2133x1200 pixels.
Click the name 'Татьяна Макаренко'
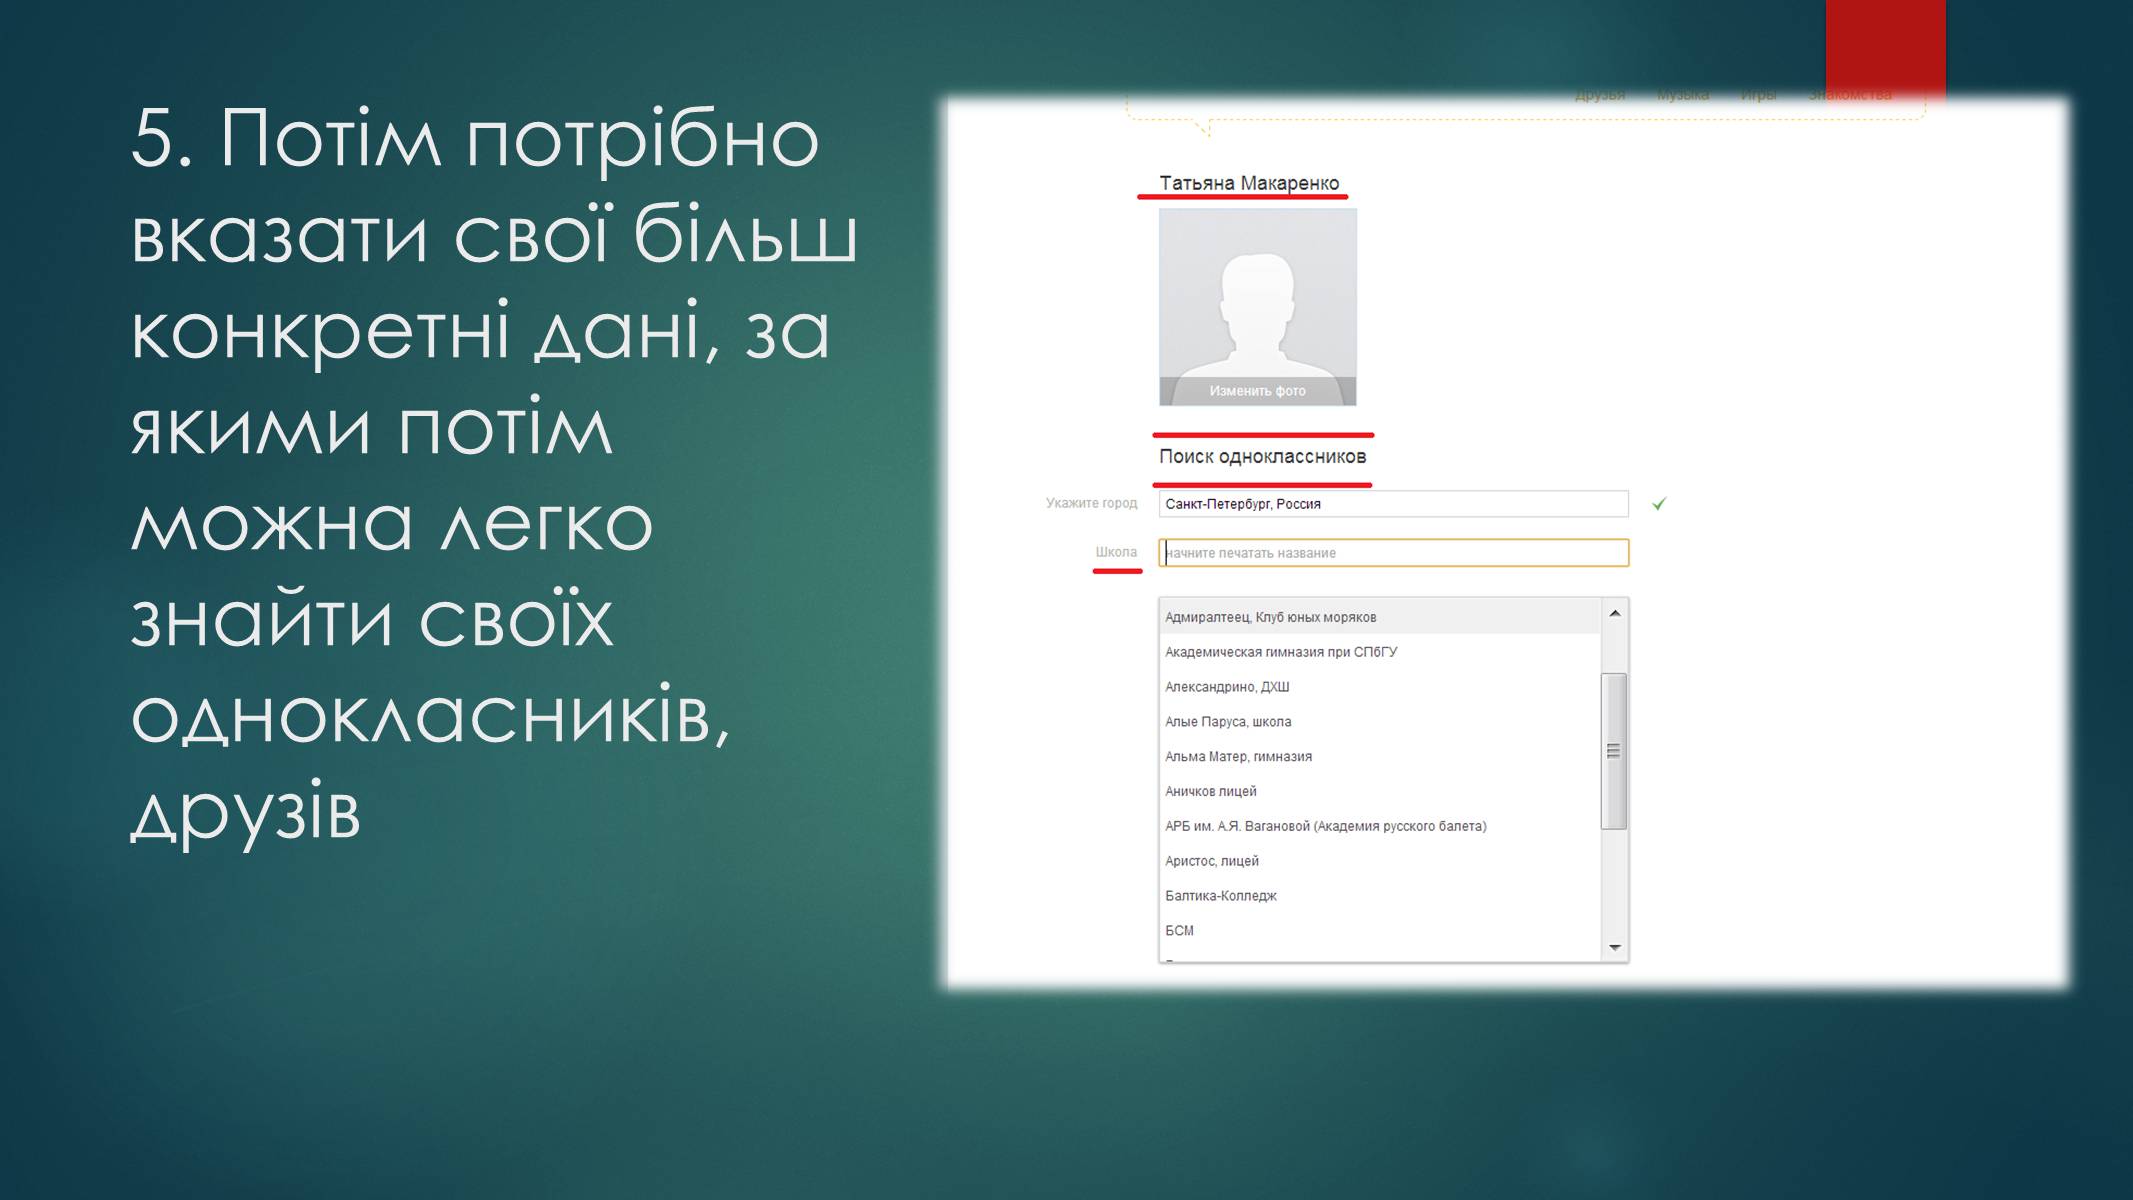point(1249,183)
